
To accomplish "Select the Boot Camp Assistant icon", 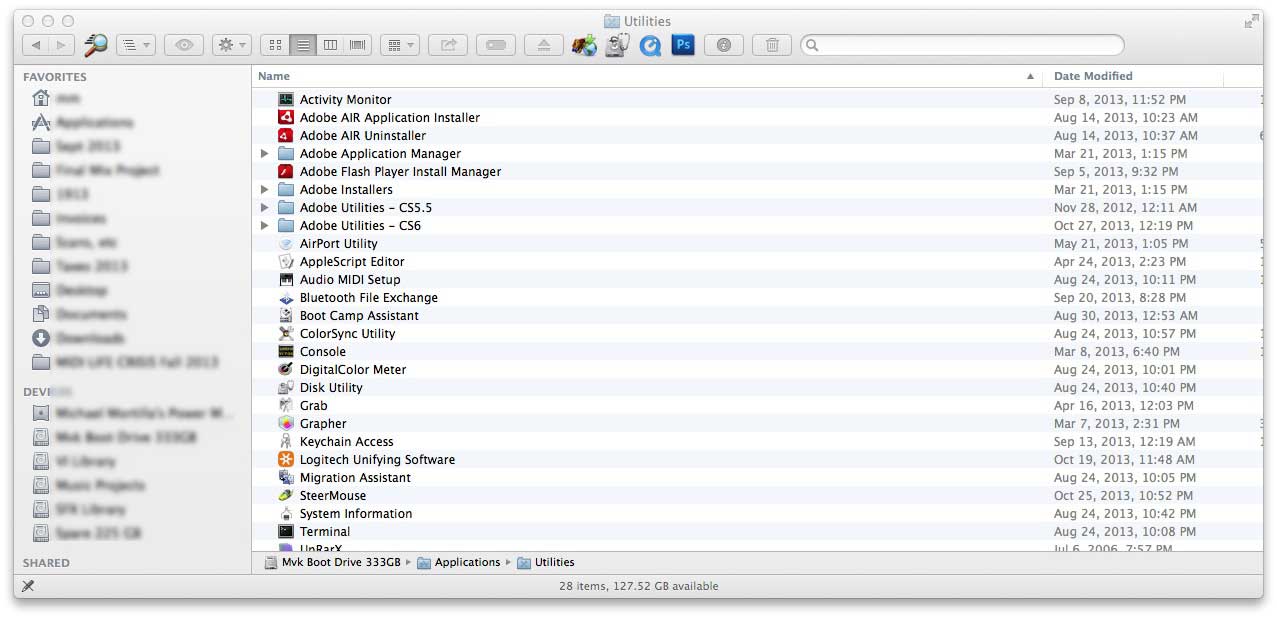I will click(286, 316).
